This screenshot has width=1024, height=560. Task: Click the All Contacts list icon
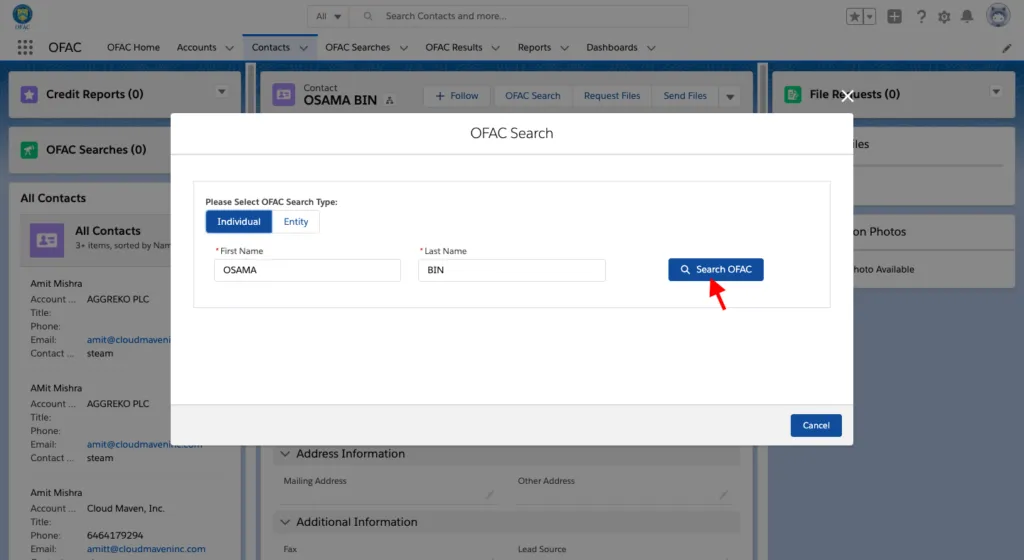47,240
